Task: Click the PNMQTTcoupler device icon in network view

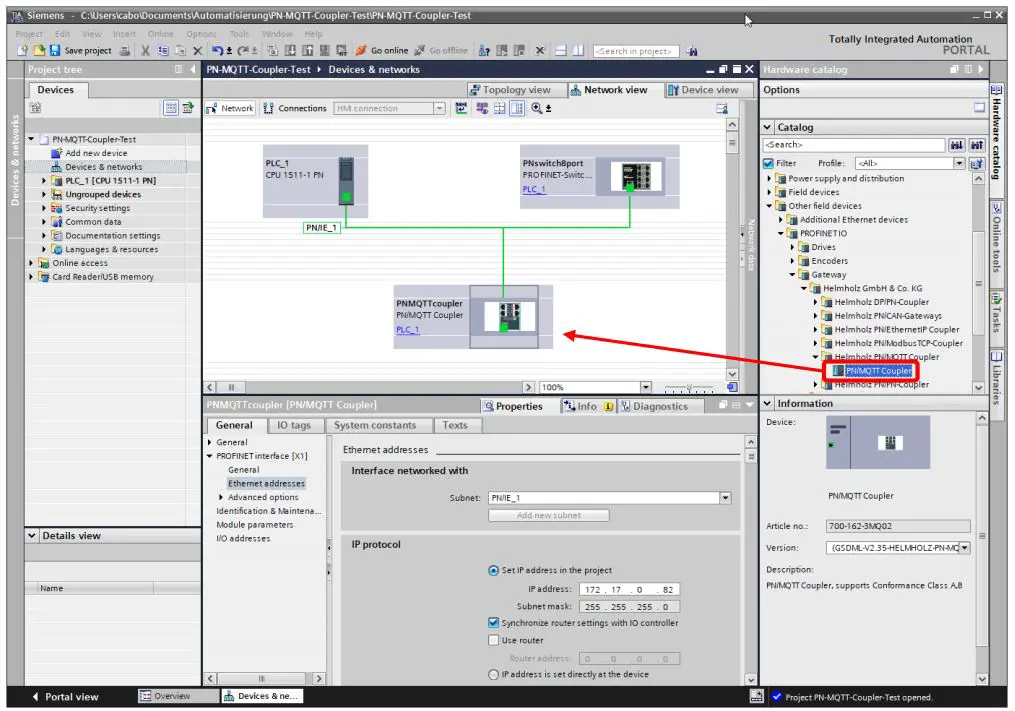Action: 503,315
